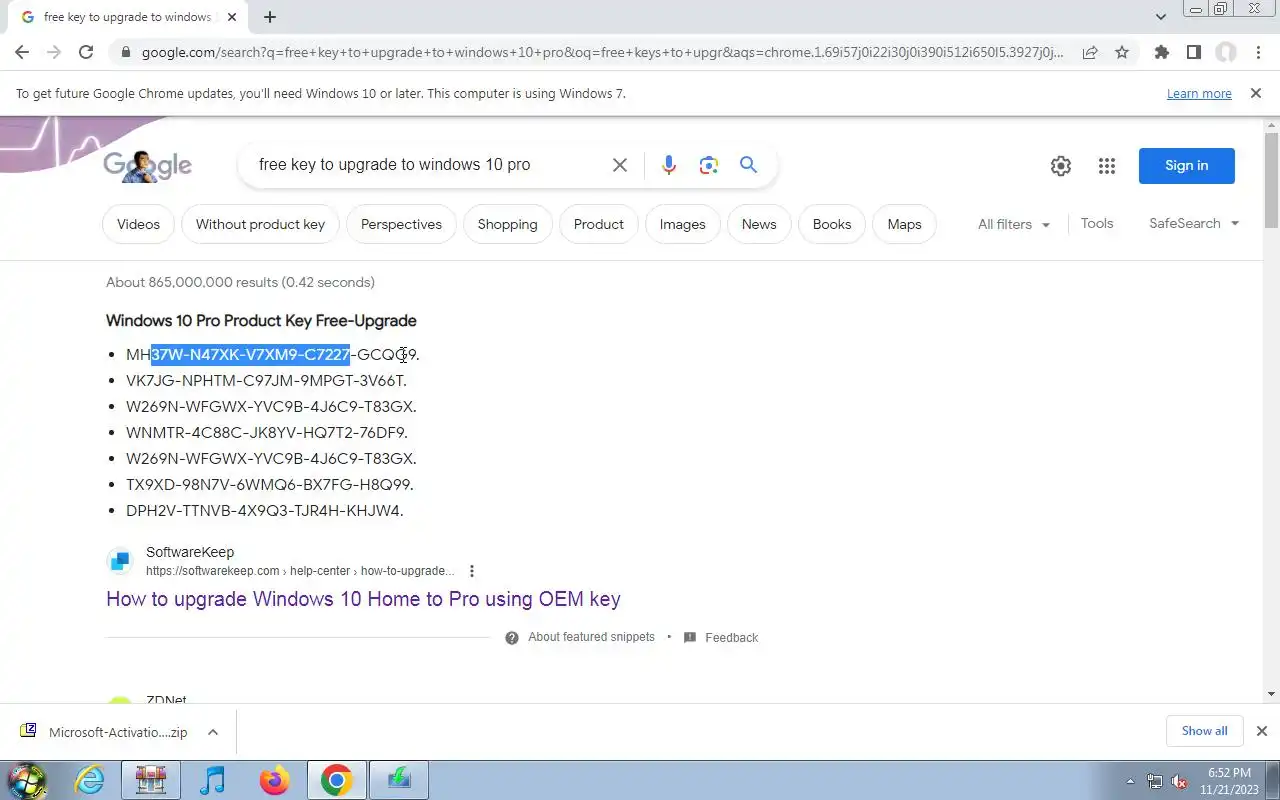Show hidden system tray icons
The image size is (1280, 800).
(1130, 781)
